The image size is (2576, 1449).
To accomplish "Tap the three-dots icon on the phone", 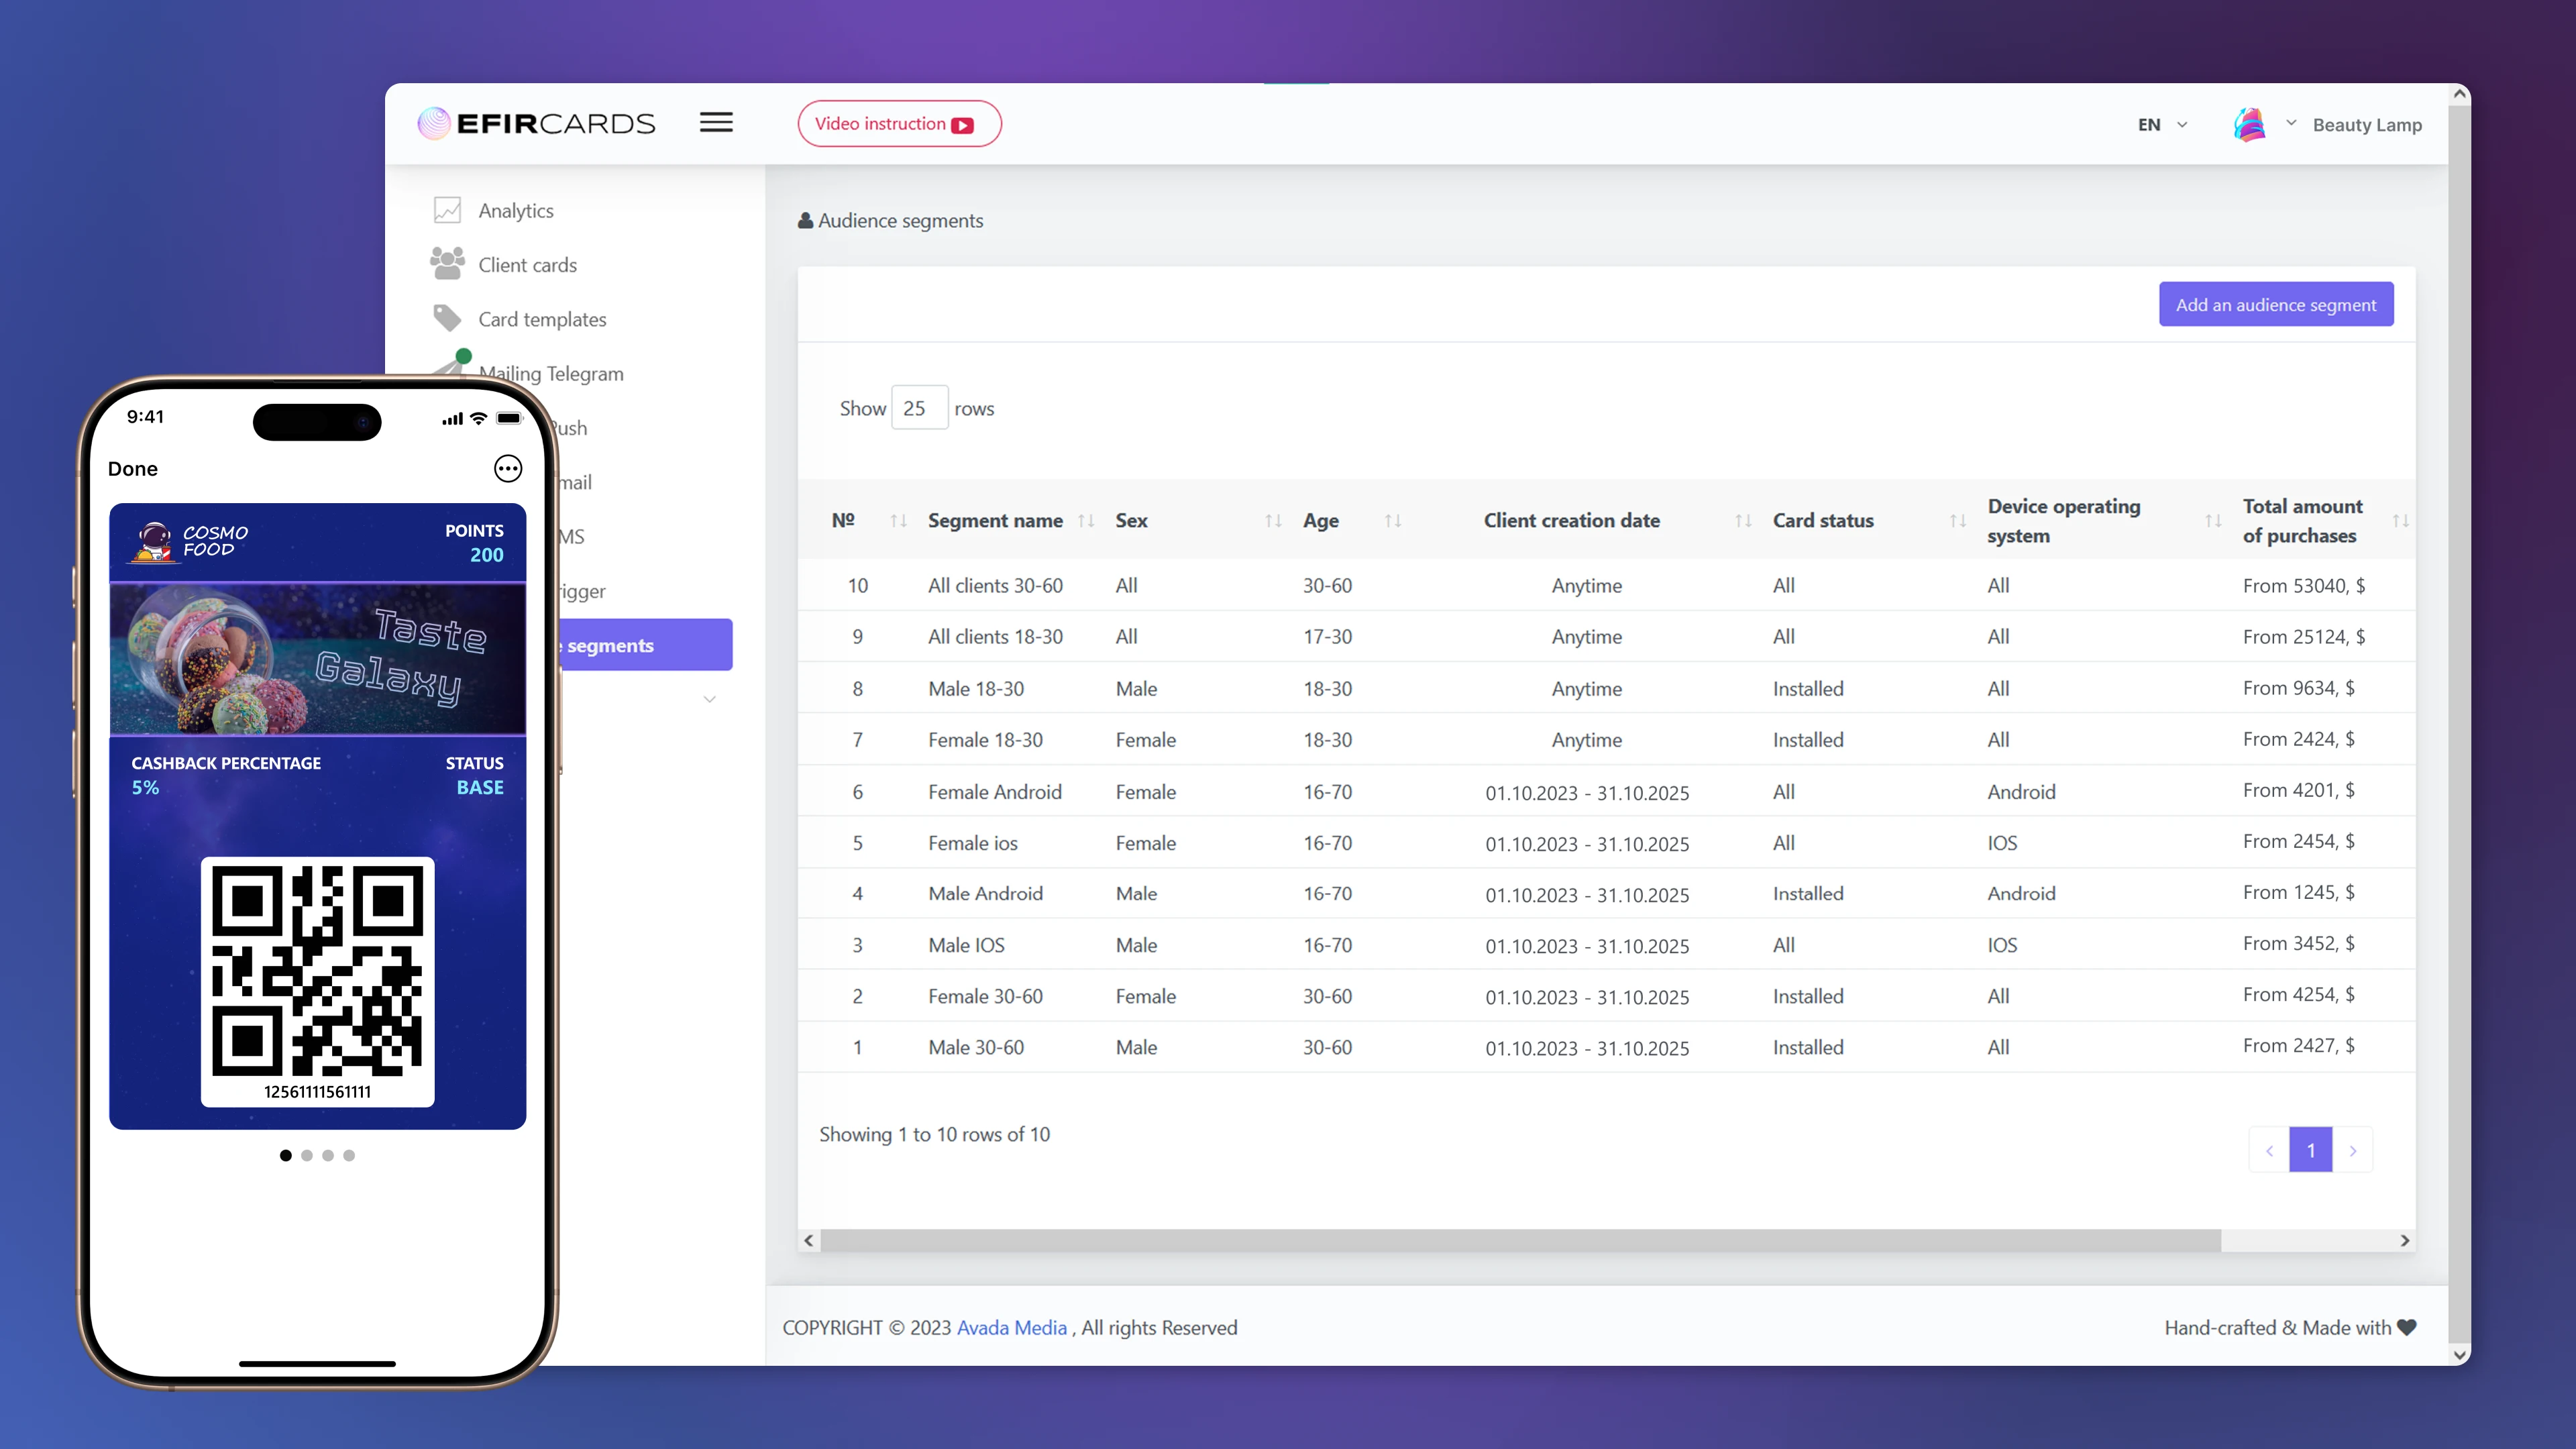I will tap(508, 468).
